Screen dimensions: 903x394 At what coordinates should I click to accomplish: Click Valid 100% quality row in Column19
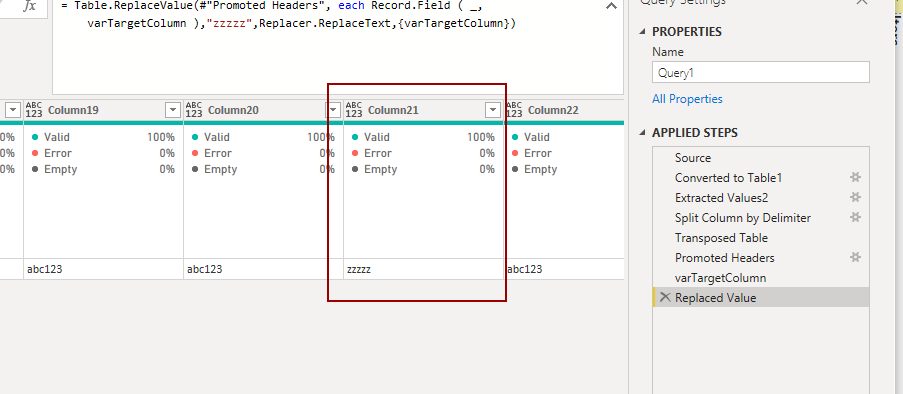tap(103, 137)
